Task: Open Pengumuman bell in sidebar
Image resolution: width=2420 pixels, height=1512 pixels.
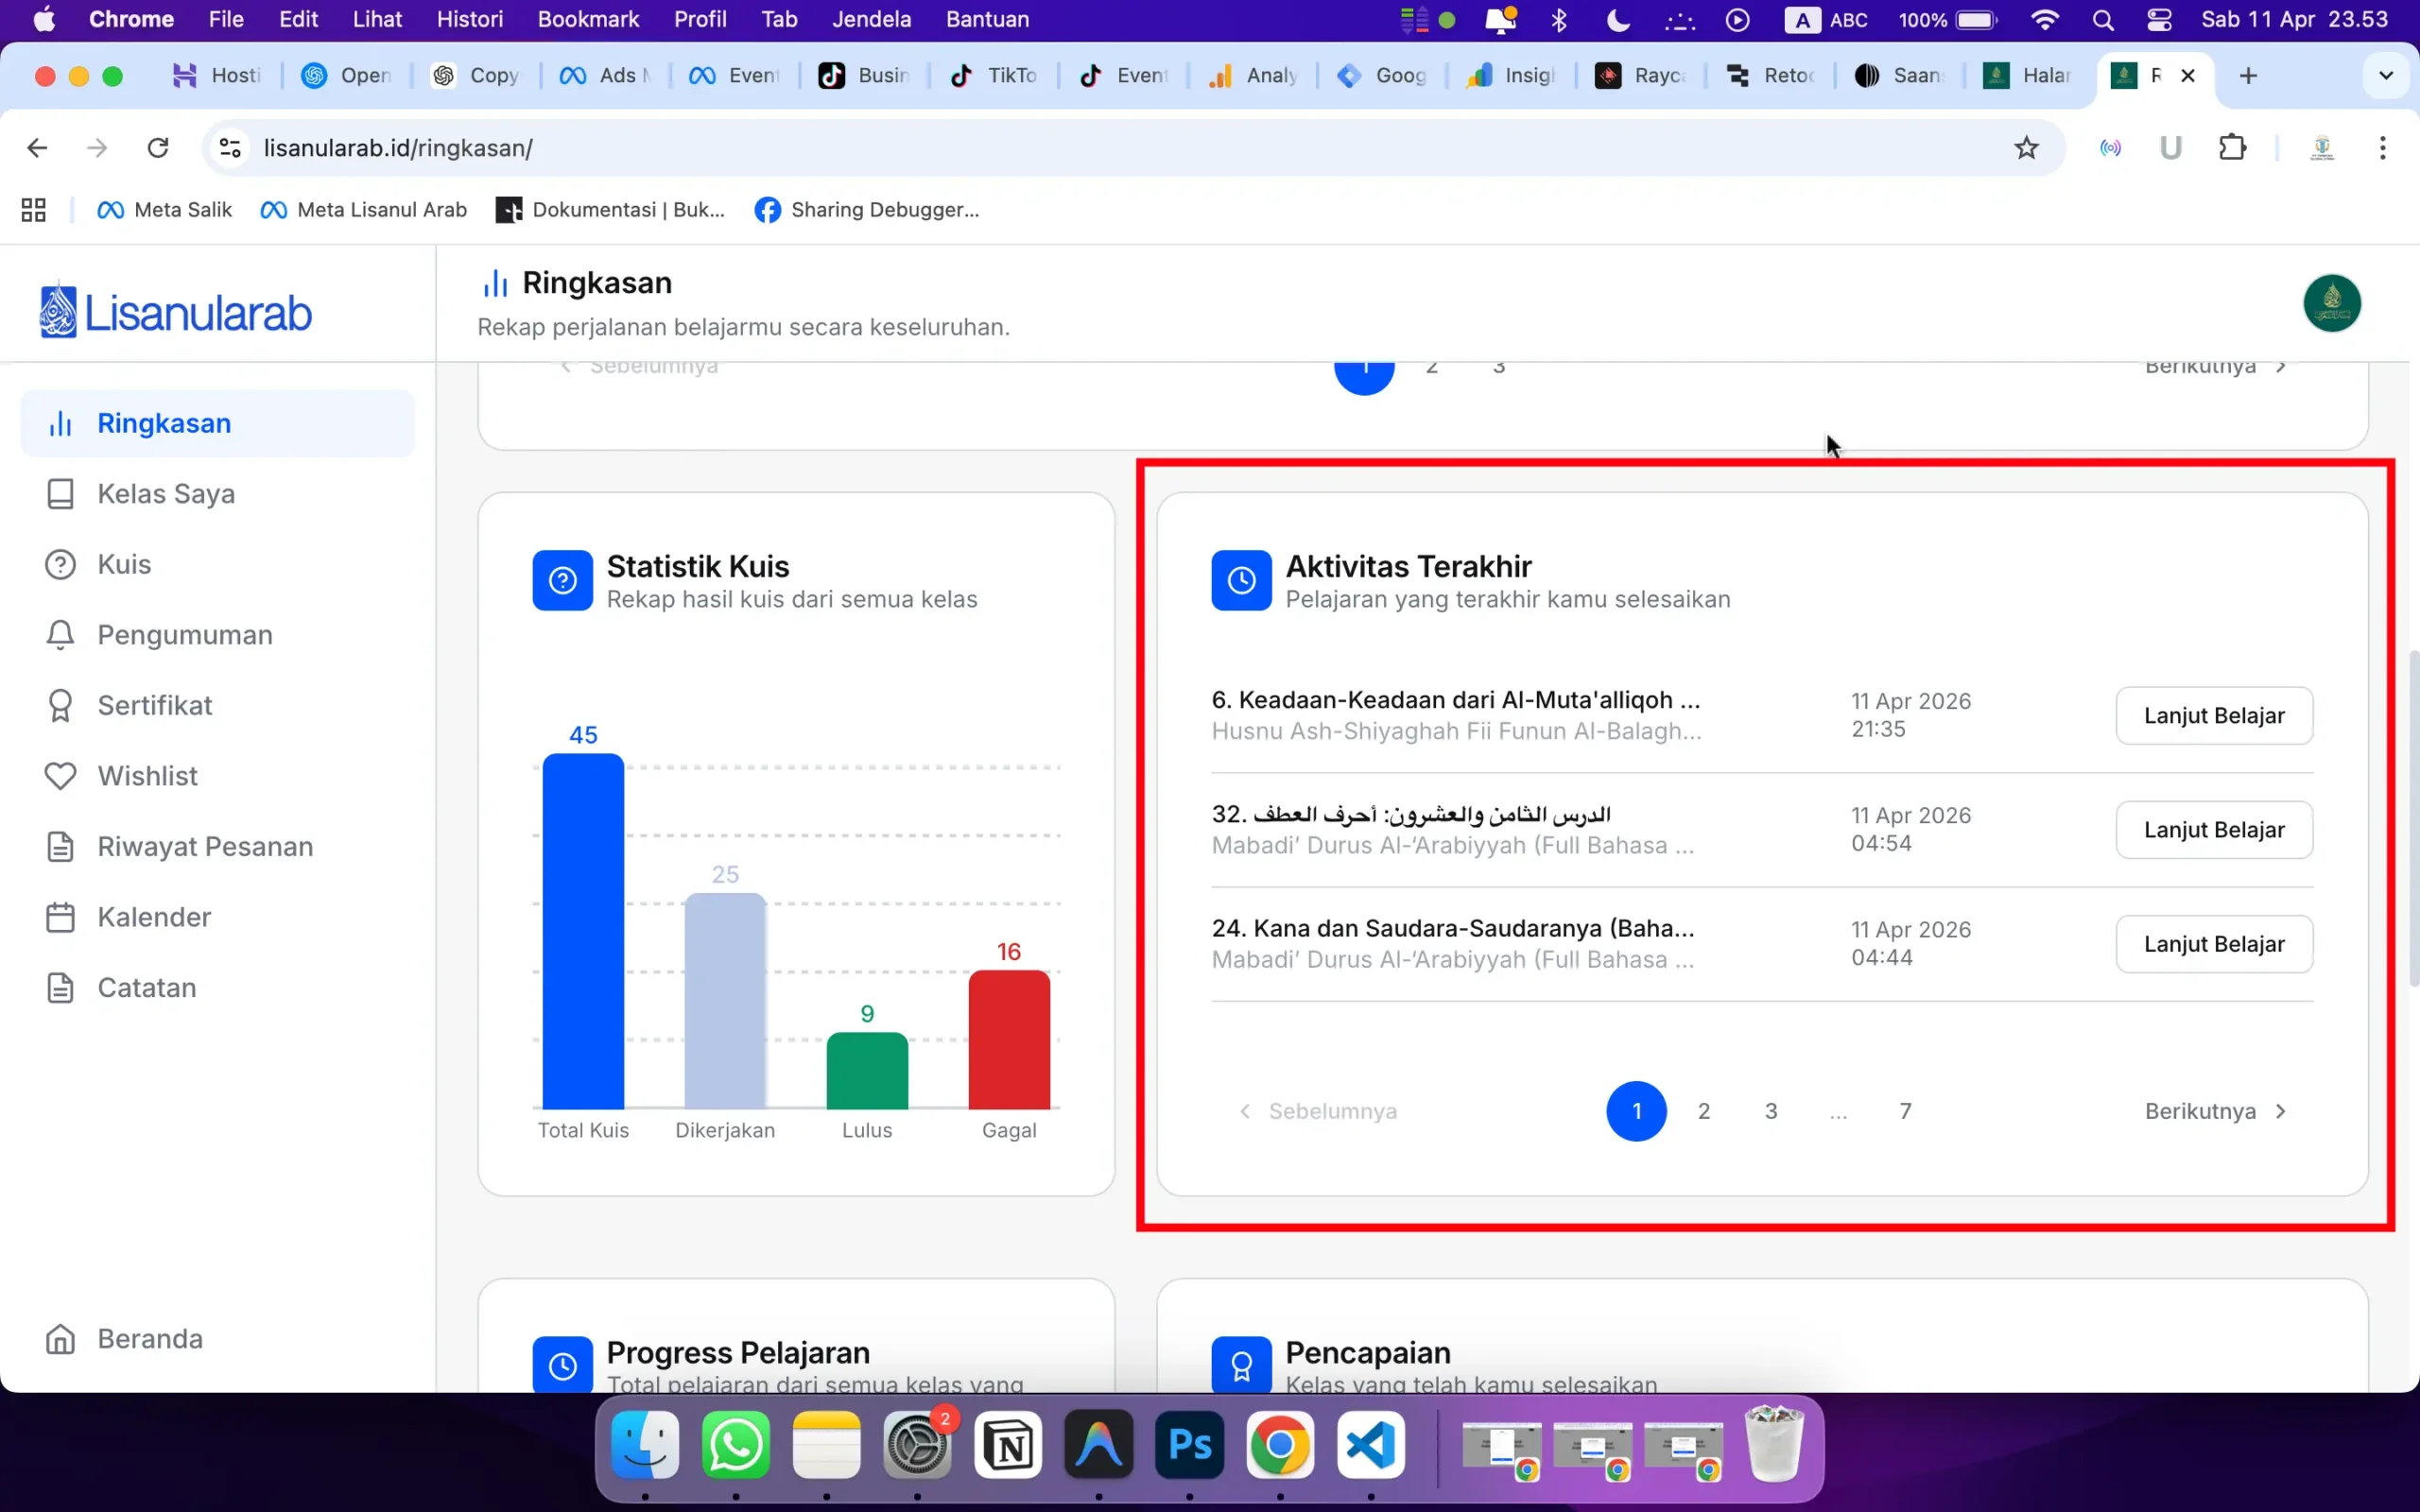Action: click(x=60, y=635)
